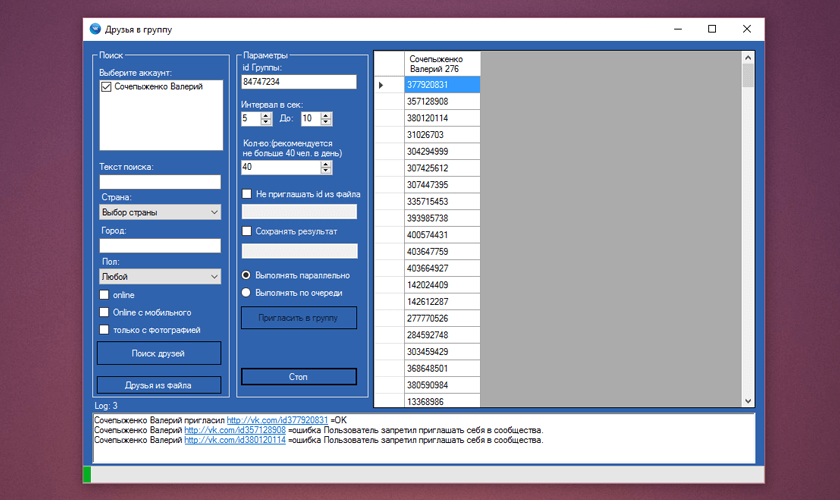Click the Кол-во number field showing 40
This screenshot has height=500, width=840.
click(281, 167)
